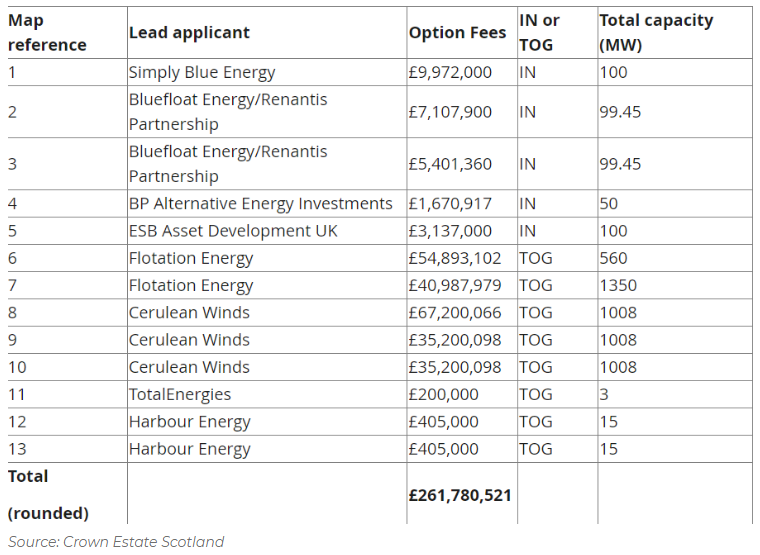This screenshot has width=760, height=555.
Task: Click the 'TotalEnergies' applicant cell
Action: click(180, 394)
